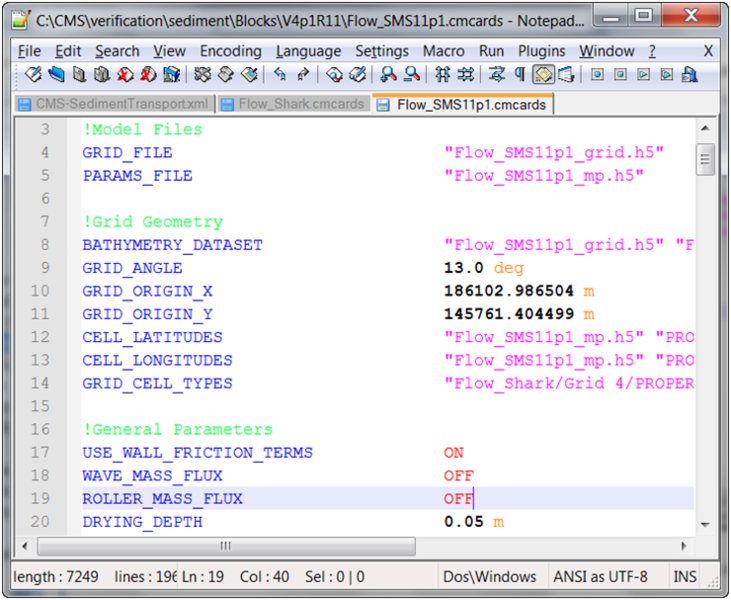Click the Copy toolbar icon
This screenshot has width=731, height=600.
226,74
